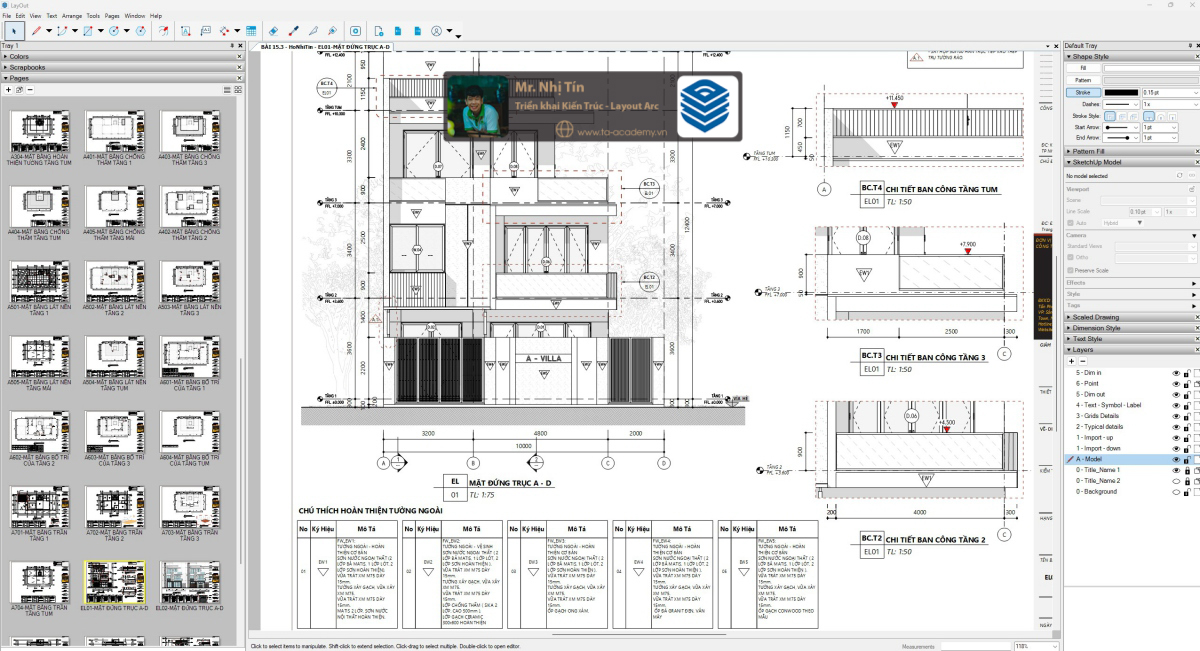Toggle lock on the 0 - Background layer
Screen dimensions: 1200x651
pos(1187,492)
